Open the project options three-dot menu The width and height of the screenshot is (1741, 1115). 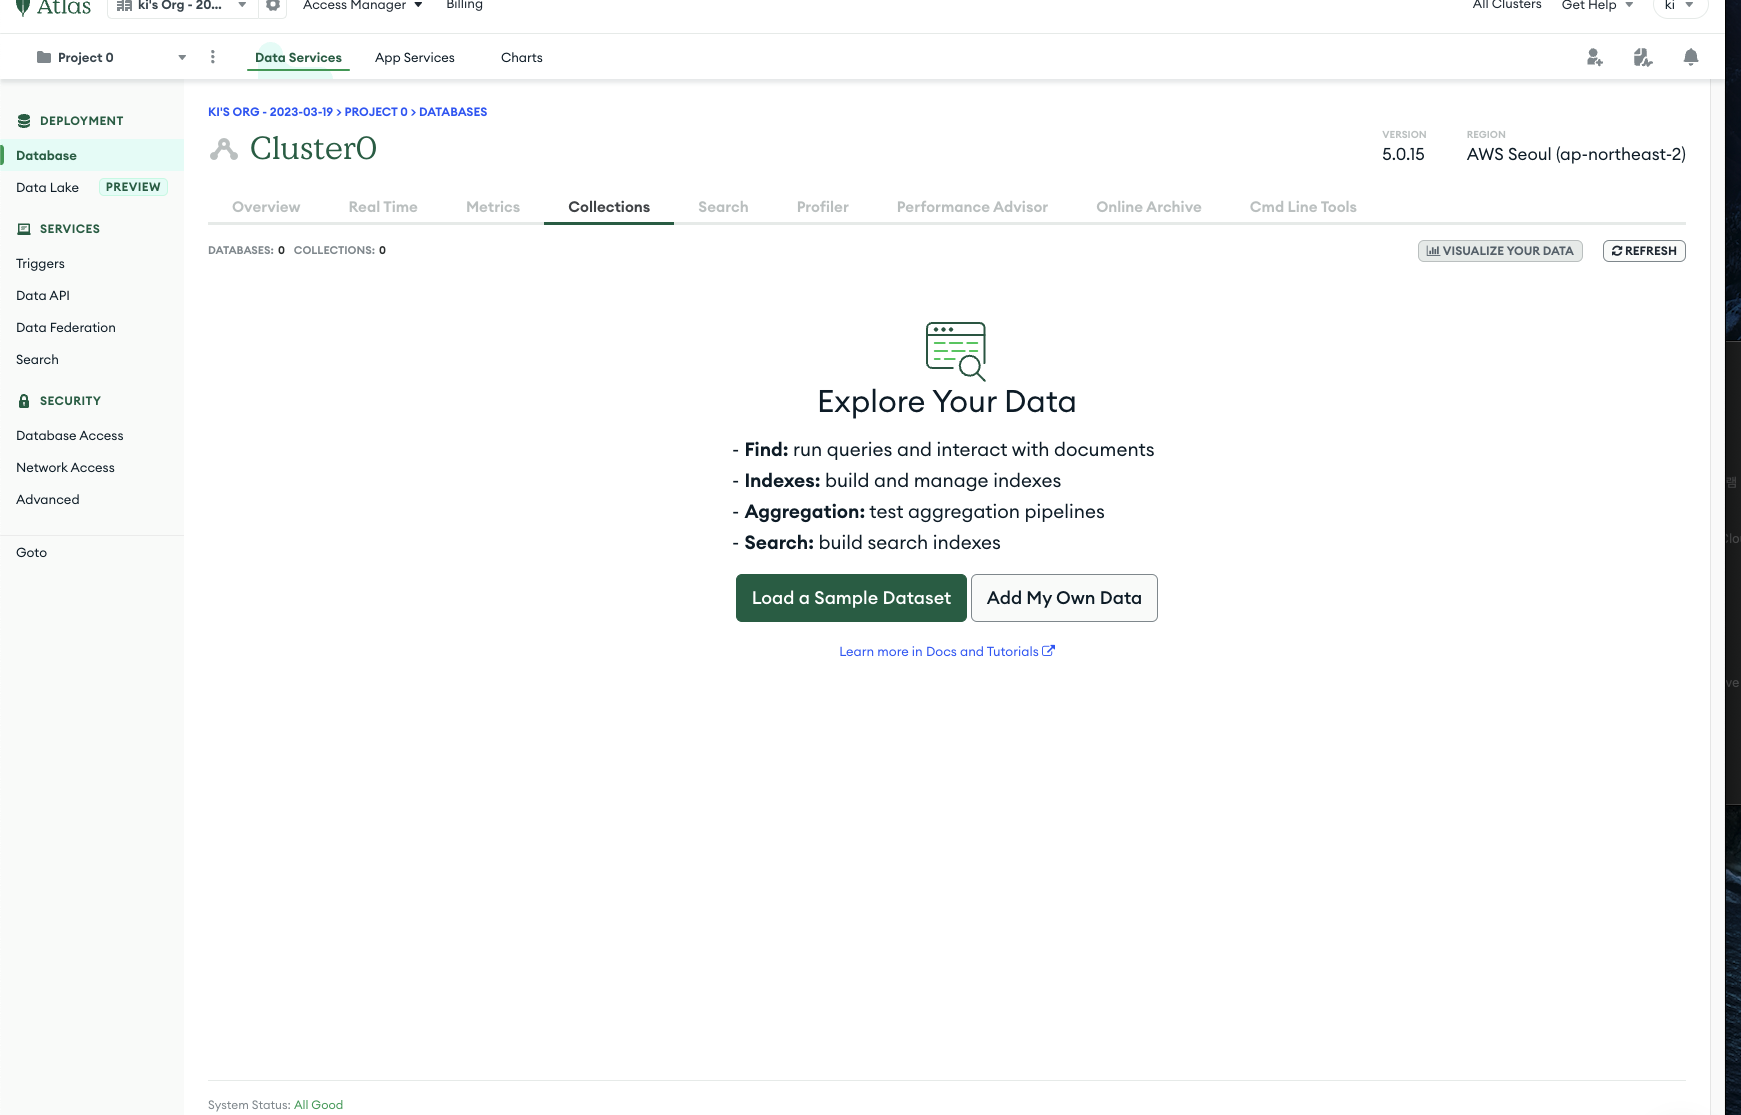pos(213,57)
